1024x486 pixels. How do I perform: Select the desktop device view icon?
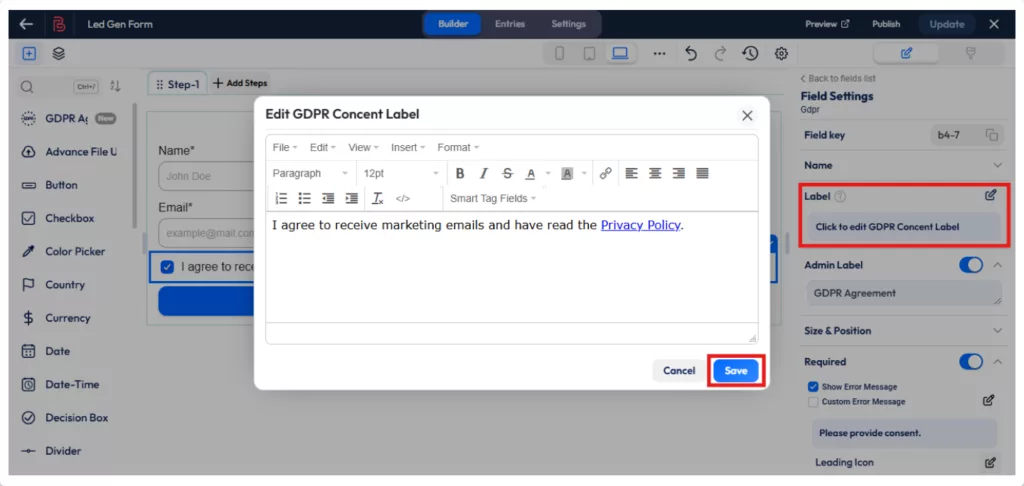point(619,54)
